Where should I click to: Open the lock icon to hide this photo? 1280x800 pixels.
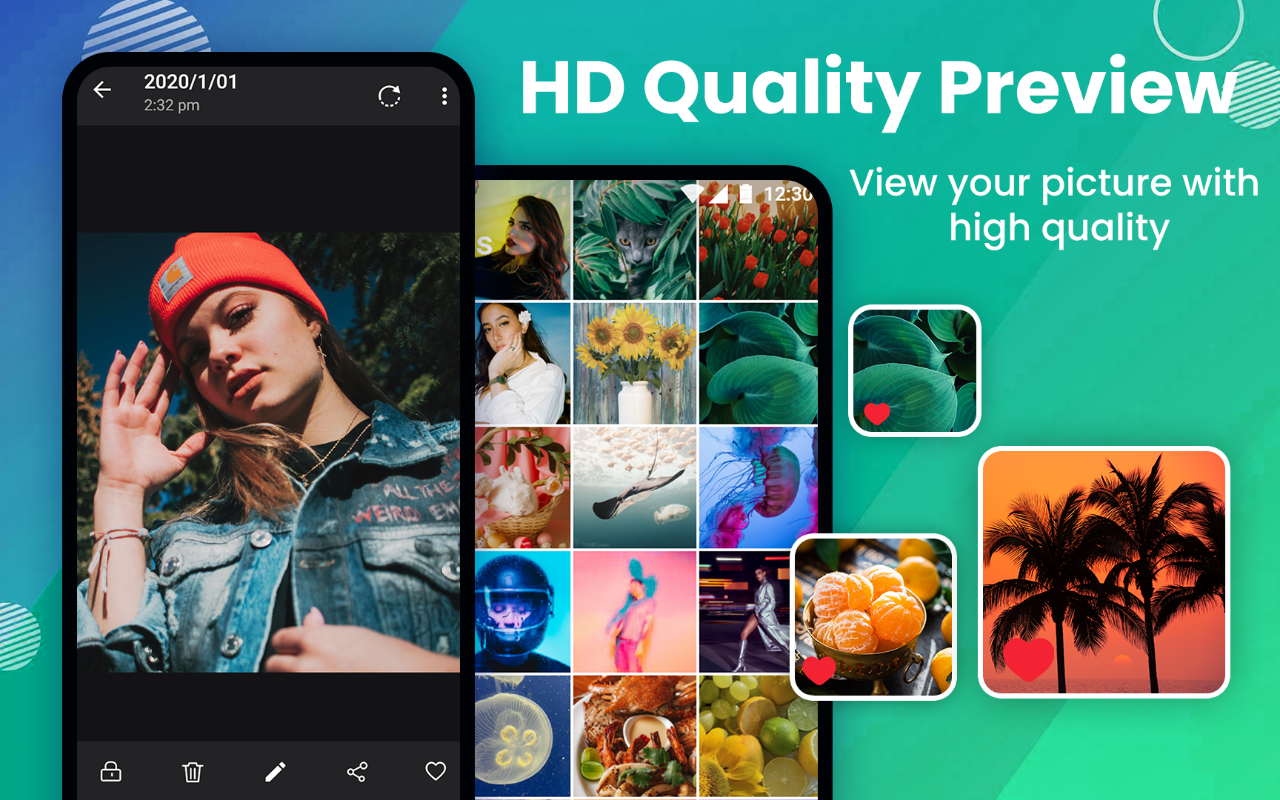point(110,771)
